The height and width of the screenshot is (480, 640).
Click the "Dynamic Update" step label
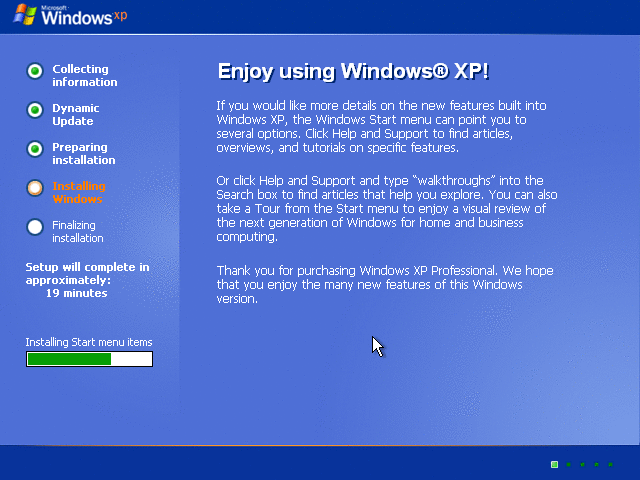pyautogui.click(x=76, y=115)
